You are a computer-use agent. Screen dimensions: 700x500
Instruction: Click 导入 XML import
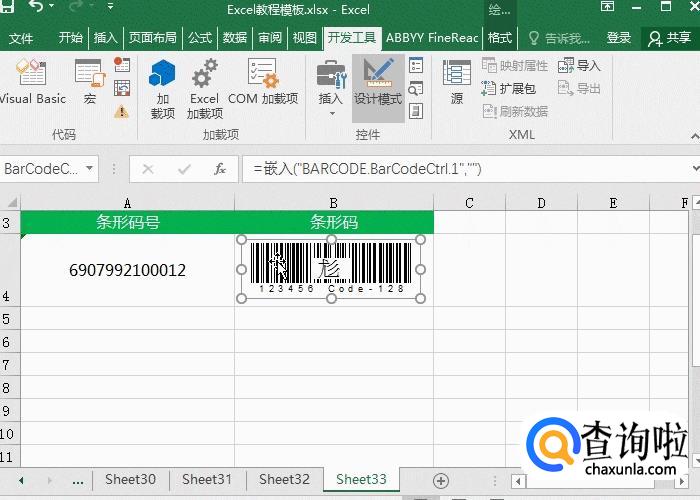pyautogui.click(x=579, y=66)
